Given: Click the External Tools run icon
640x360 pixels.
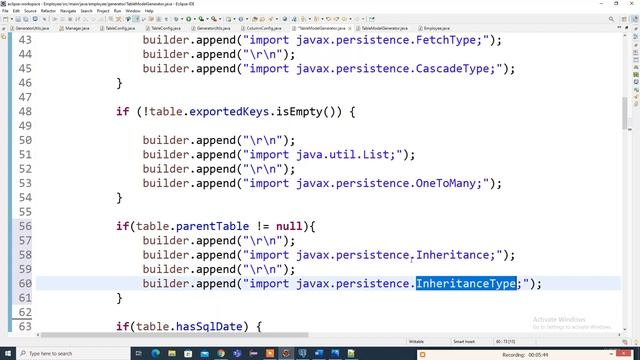Looking at the screenshot, I should [x=214, y=19].
